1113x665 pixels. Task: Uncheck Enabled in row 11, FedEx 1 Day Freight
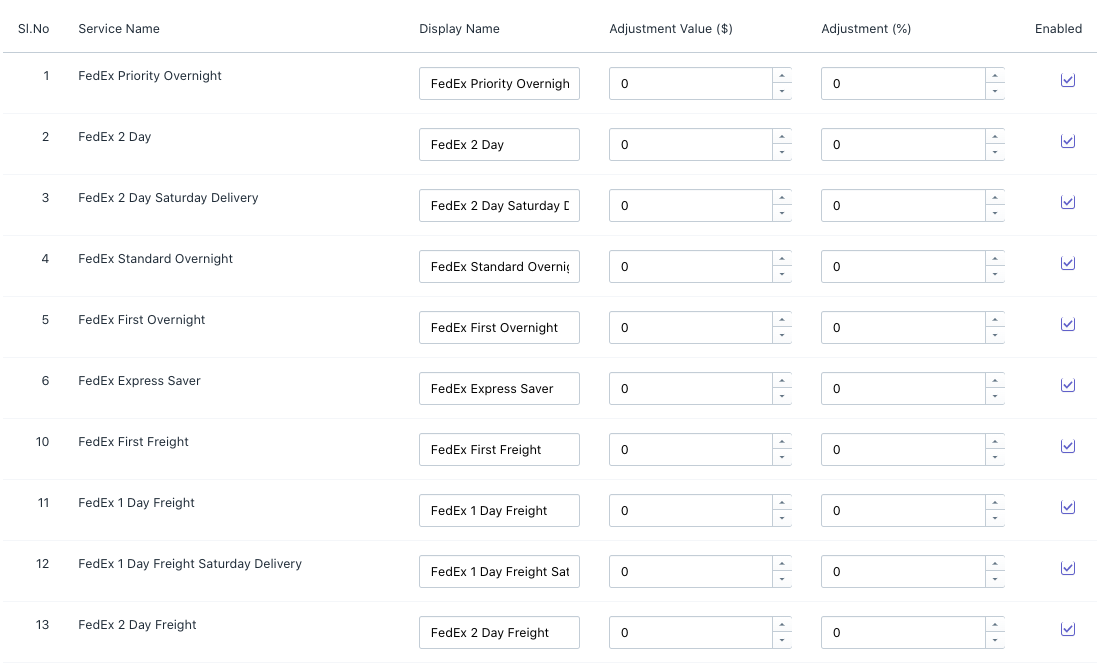pos(1068,507)
